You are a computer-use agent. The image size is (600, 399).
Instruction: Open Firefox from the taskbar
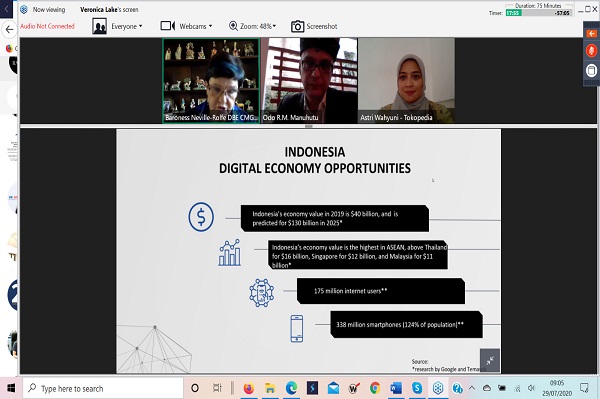click(x=249, y=389)
